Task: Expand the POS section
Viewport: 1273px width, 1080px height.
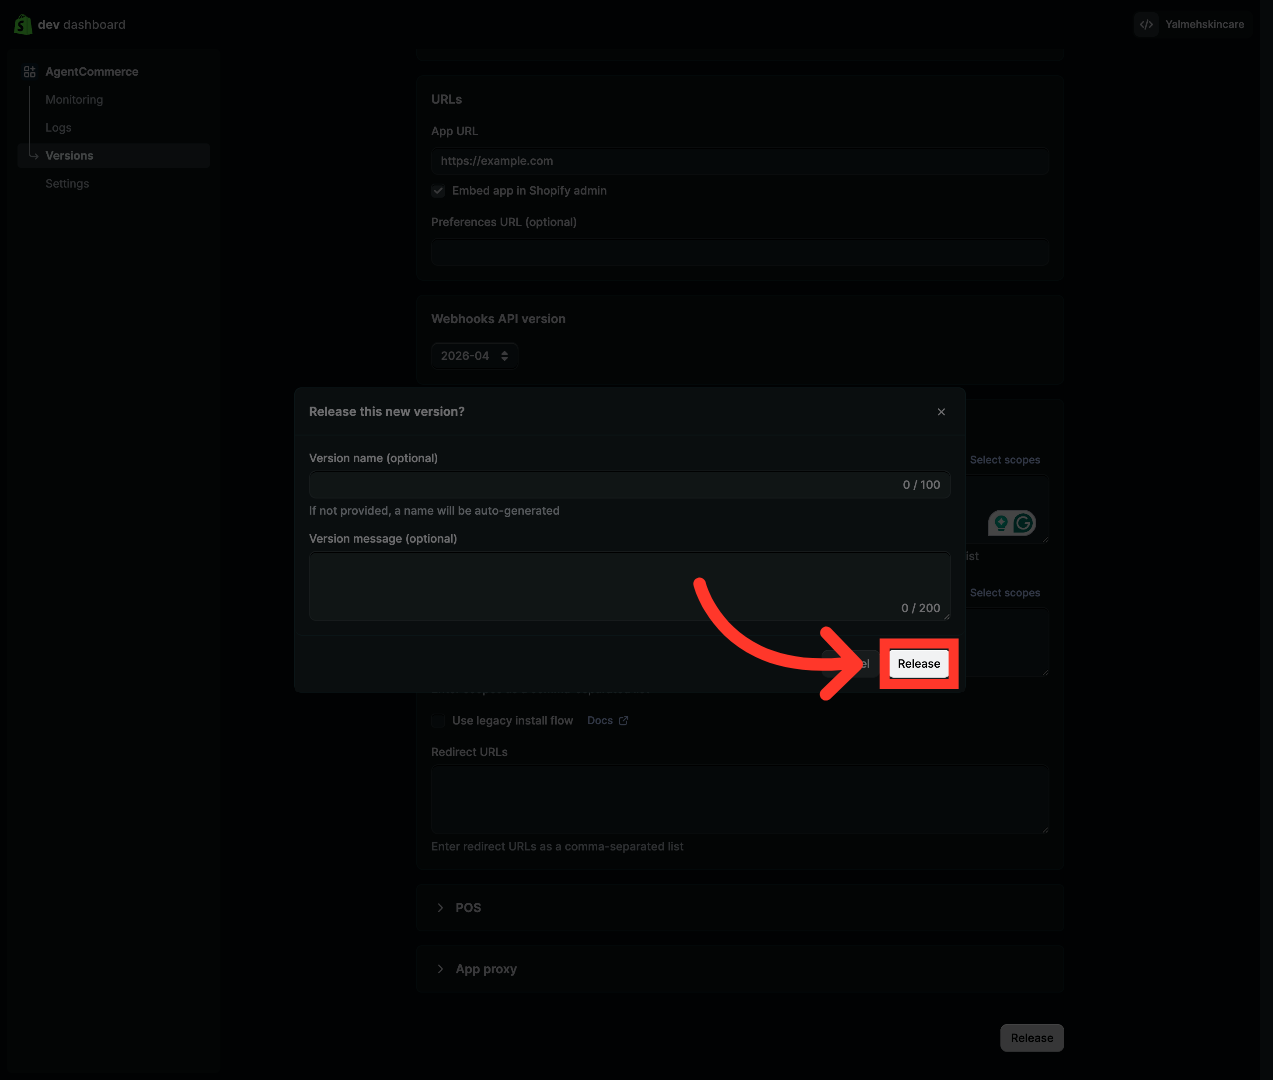Action: pos(739,908)
